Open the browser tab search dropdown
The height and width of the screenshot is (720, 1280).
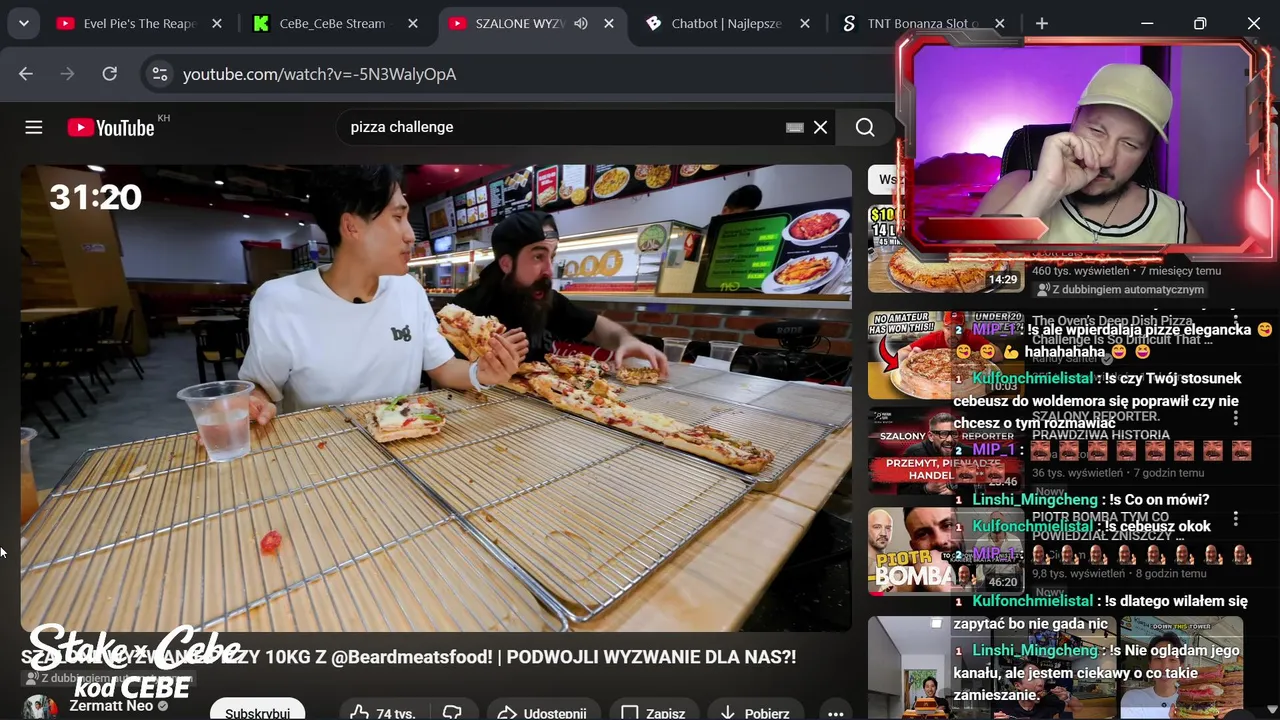coord(23,23)
